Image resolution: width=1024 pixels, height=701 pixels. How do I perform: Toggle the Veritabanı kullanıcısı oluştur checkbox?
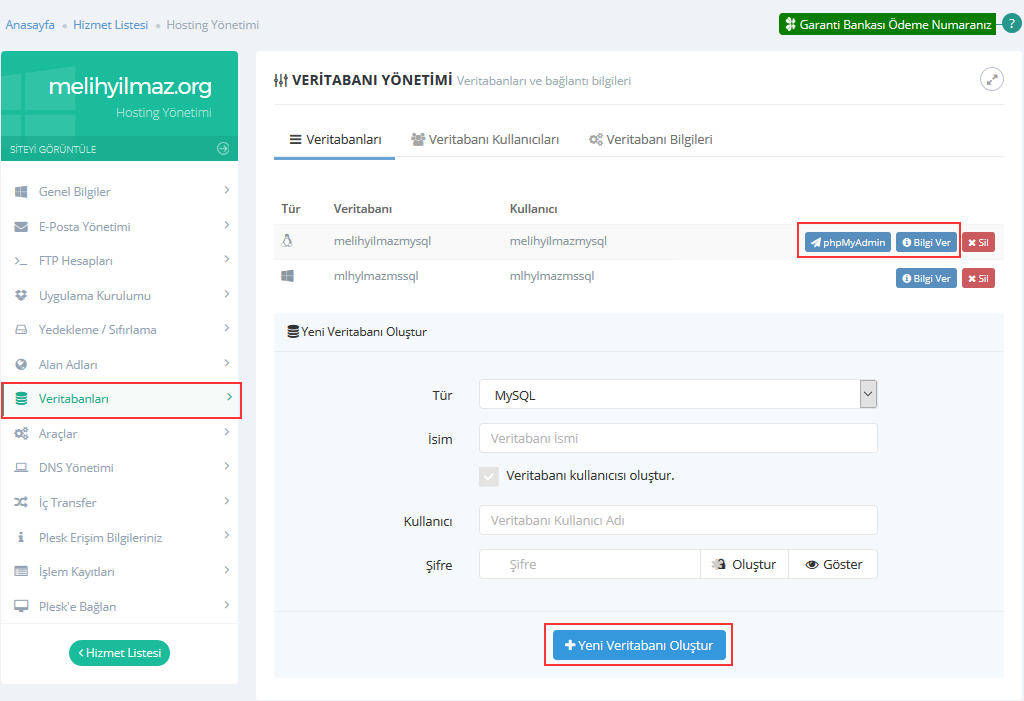point(489,476)
